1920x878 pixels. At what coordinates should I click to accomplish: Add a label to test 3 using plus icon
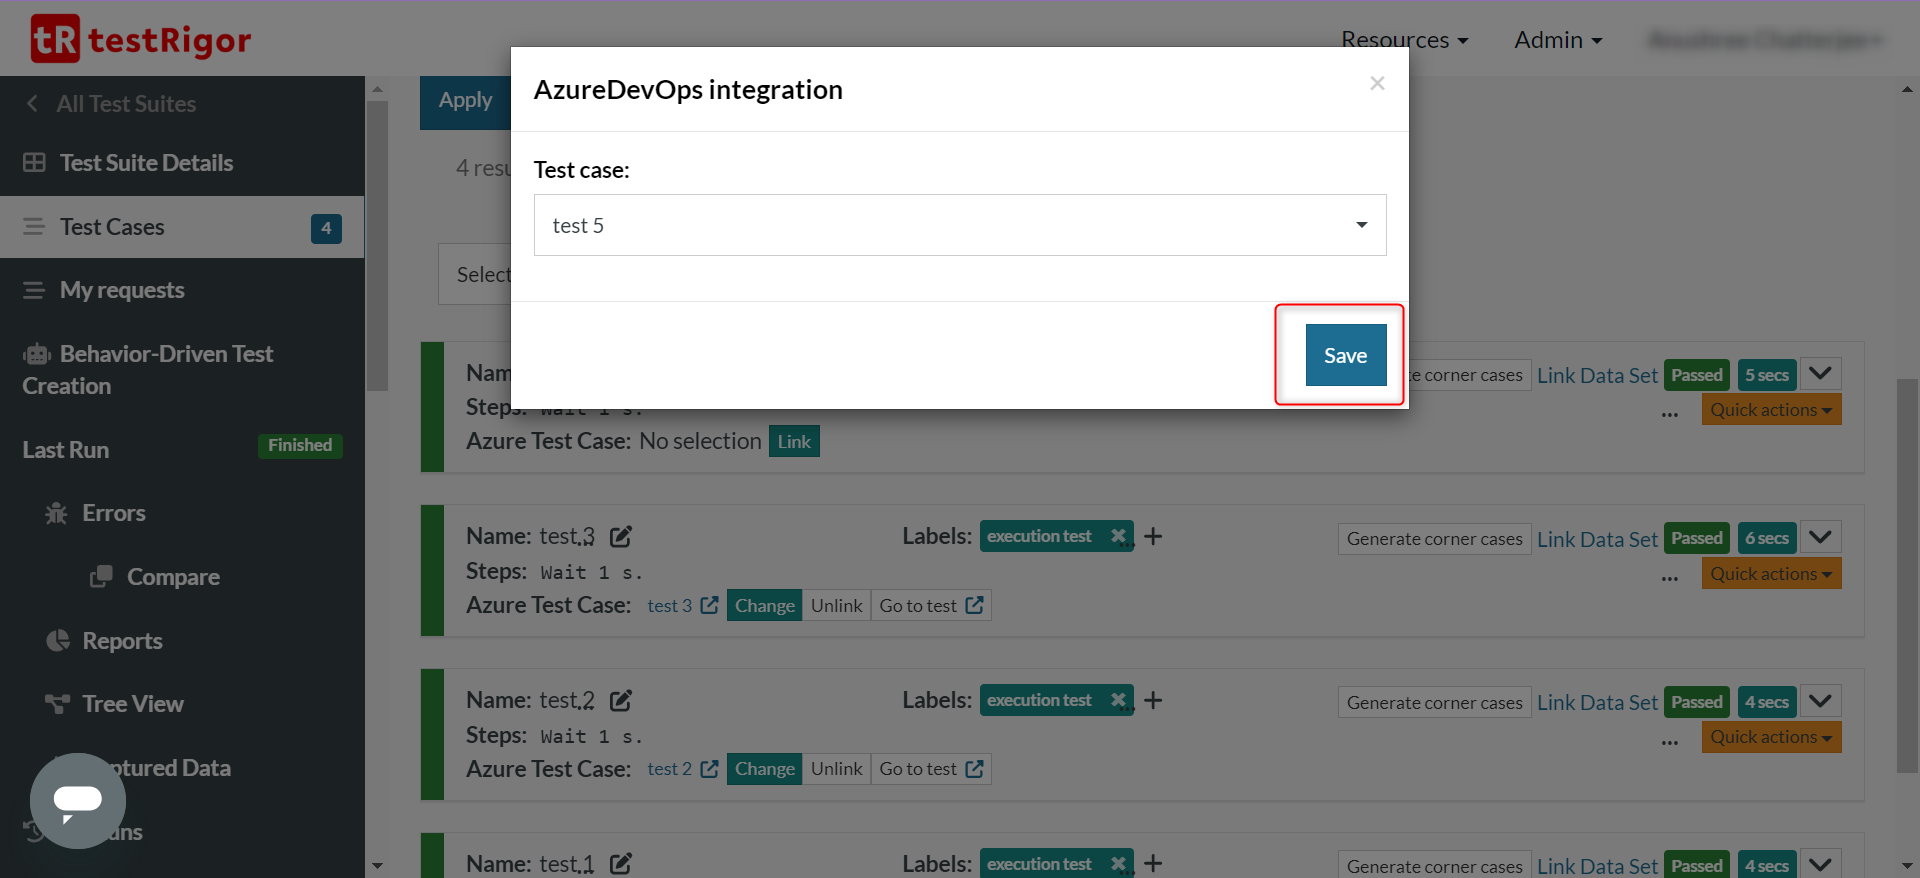coord(1153,537)
